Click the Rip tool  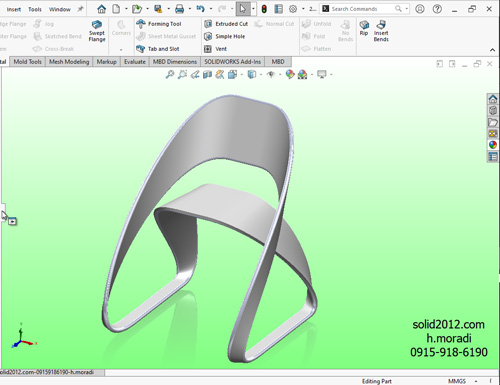tap(364, 28)
